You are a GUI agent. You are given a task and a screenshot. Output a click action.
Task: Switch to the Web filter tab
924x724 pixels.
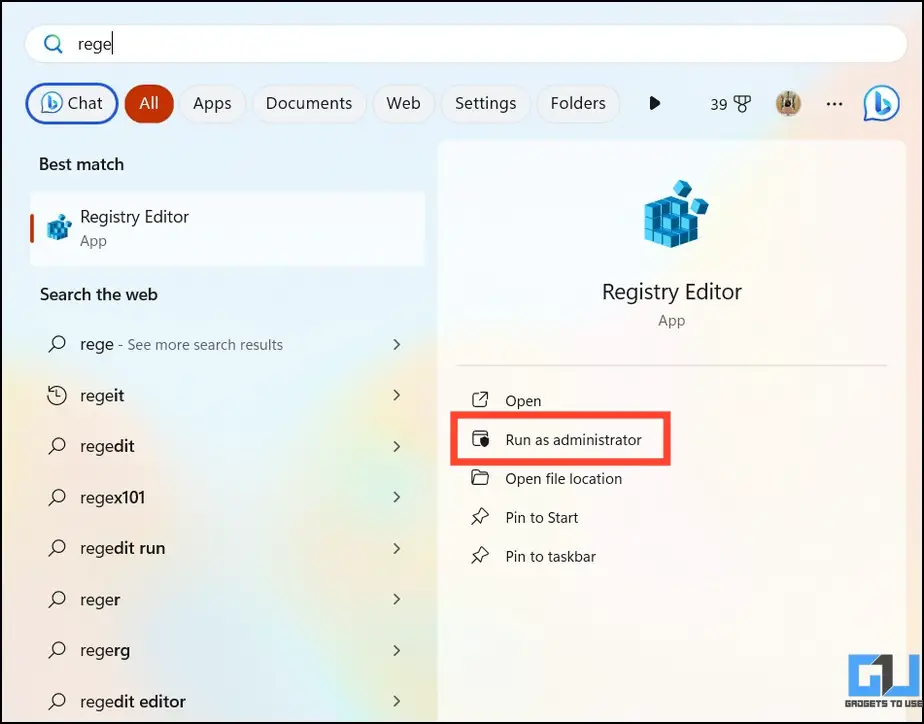404,104
